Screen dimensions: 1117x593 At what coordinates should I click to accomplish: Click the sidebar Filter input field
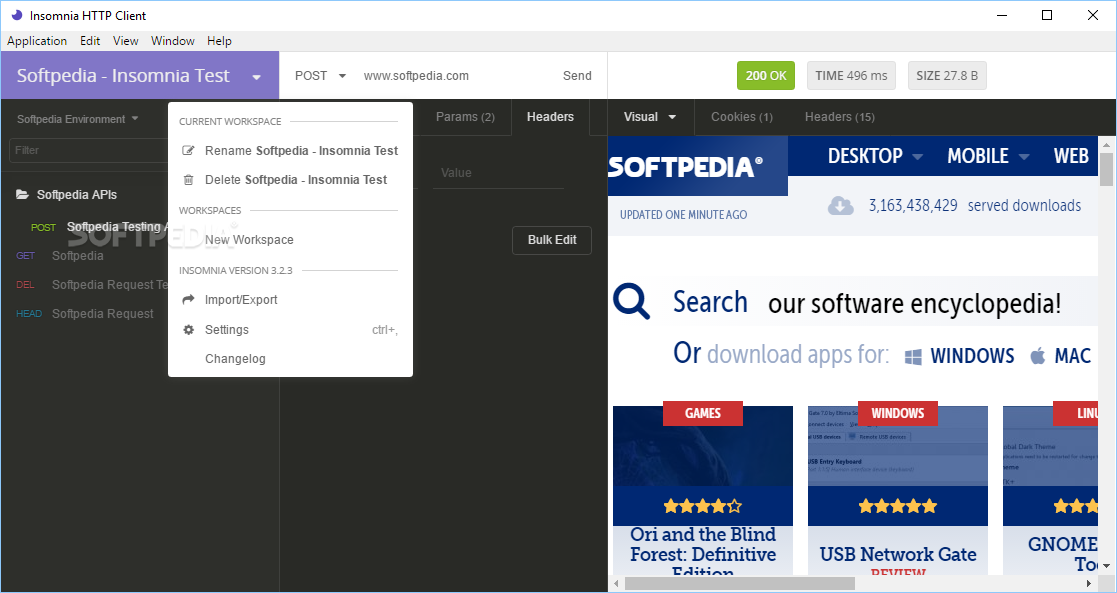click(x=89, y=150)
